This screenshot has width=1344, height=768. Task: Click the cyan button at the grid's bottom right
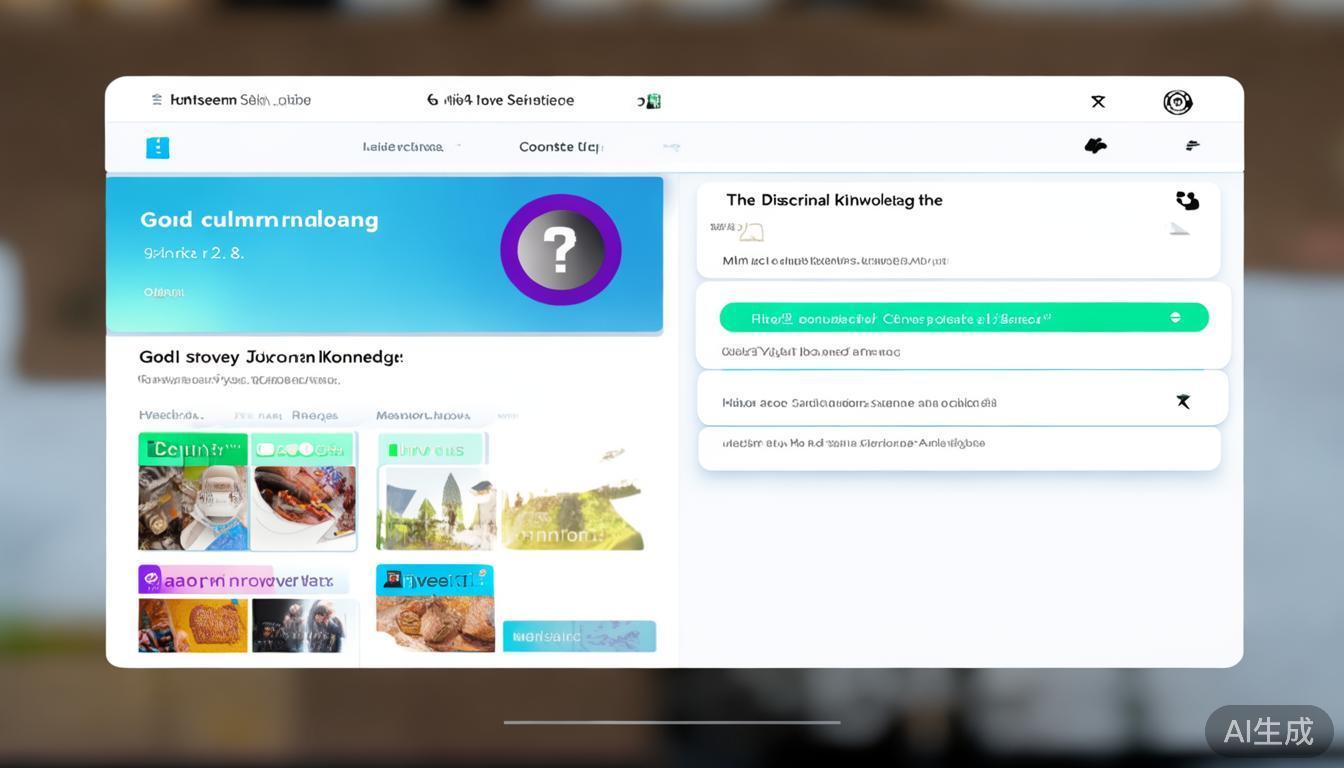(x=579, y=636)
